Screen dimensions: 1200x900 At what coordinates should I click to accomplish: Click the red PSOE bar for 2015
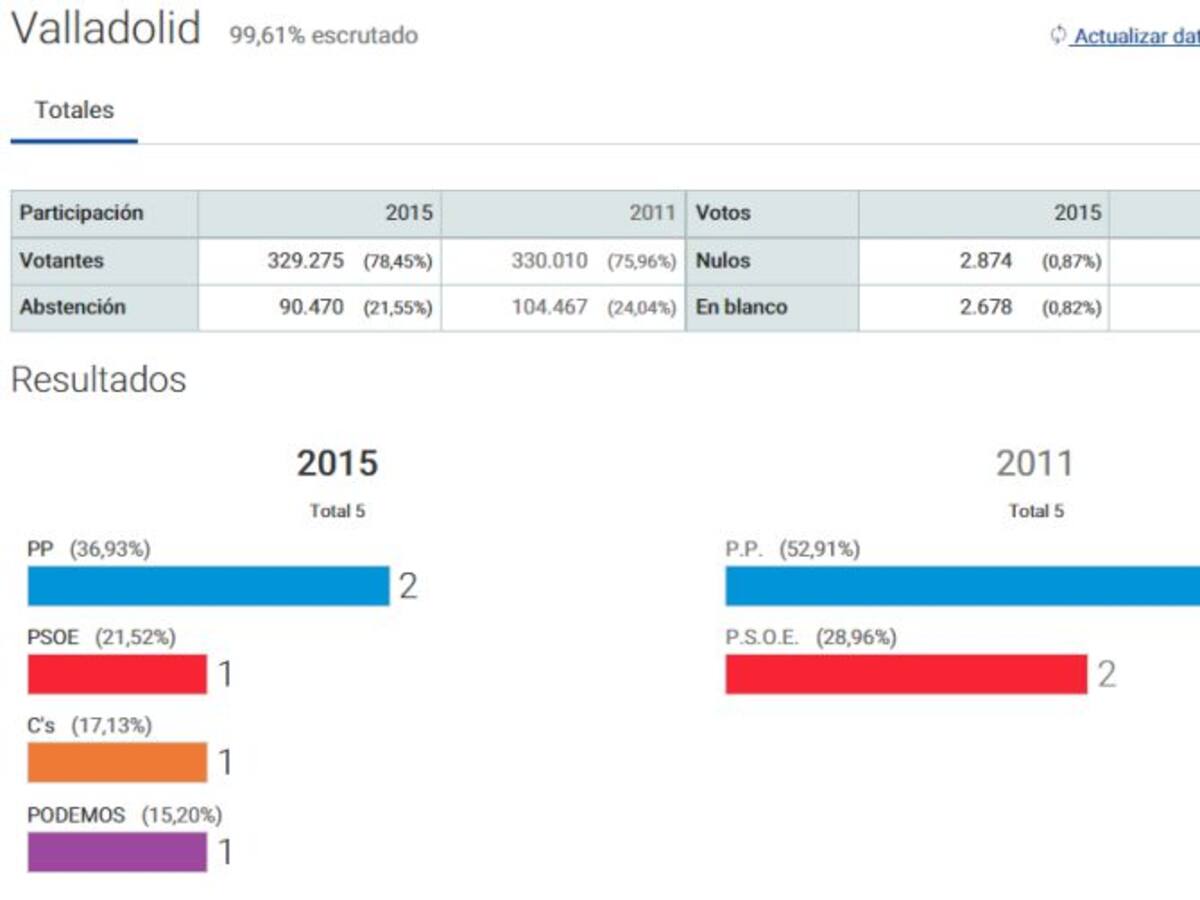pyautogui.click(x=117, y=674)
